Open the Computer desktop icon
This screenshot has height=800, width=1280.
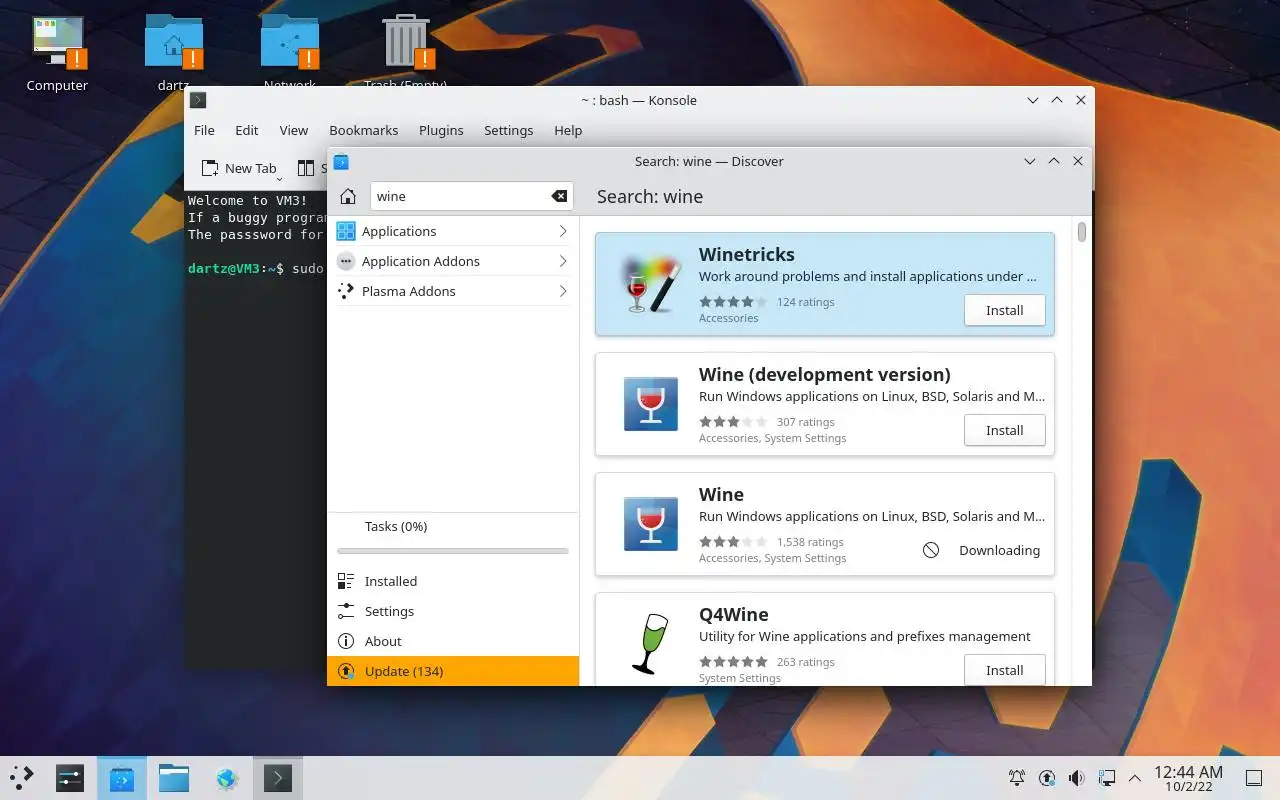coord(57,45)
